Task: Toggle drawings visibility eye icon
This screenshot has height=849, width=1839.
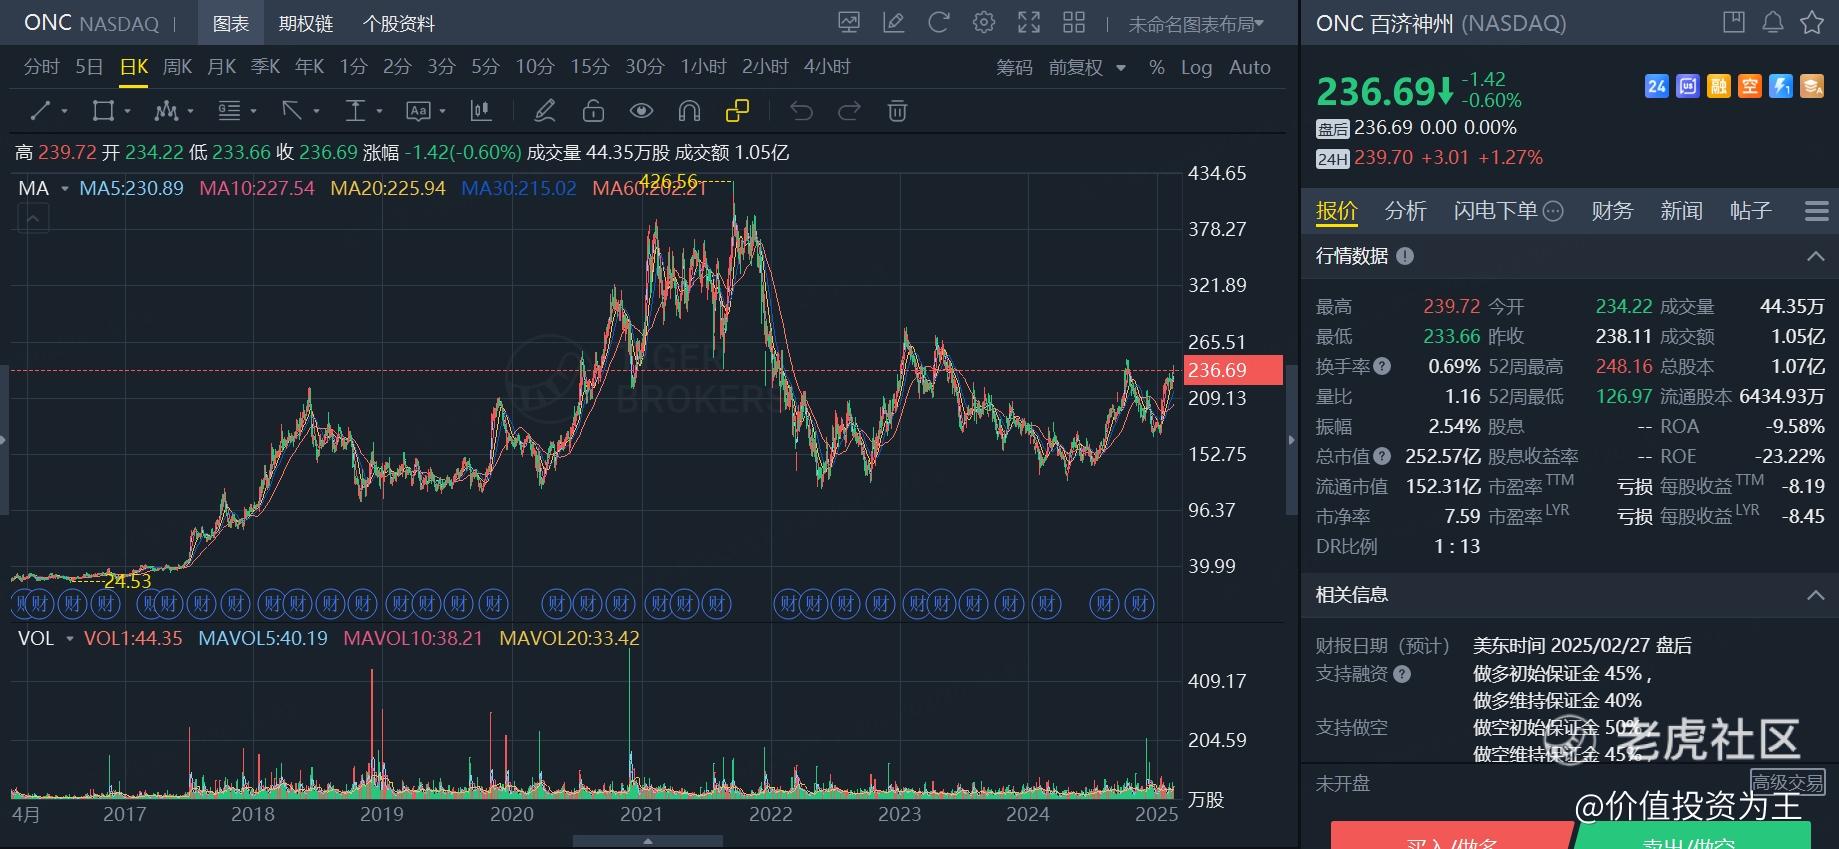Action: pyautogui.click(x=641, y=111)
